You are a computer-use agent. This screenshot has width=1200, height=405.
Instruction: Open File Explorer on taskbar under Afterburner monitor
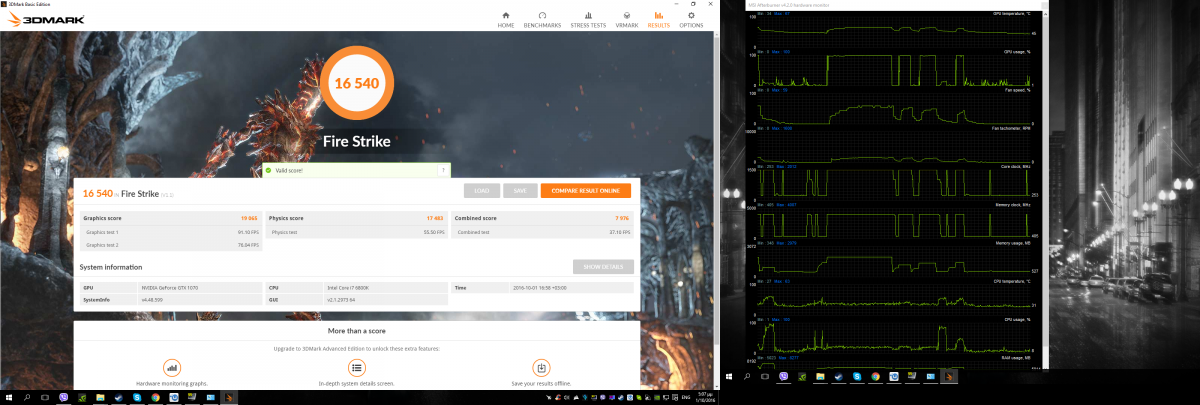[820, 377]
